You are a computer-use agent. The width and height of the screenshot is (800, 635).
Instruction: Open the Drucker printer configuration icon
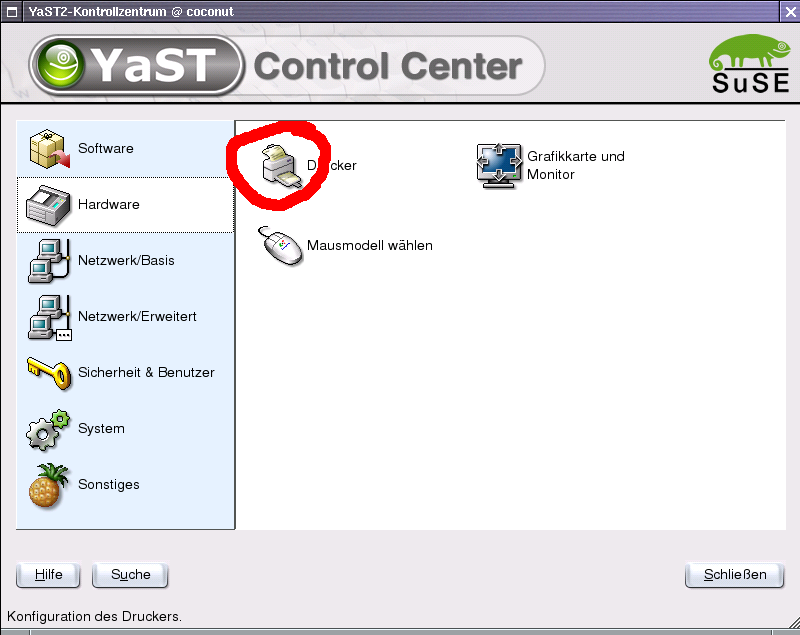281,166
